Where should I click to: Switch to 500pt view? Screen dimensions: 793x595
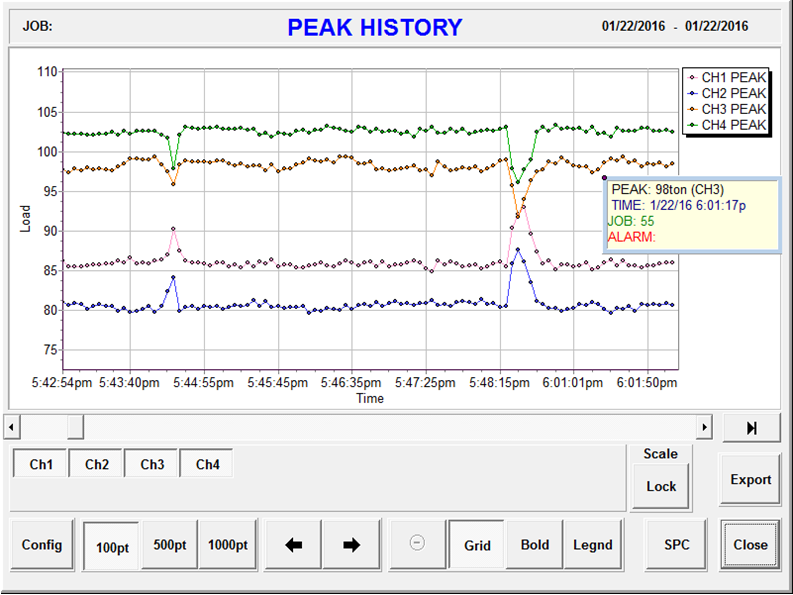click(170, 545)
